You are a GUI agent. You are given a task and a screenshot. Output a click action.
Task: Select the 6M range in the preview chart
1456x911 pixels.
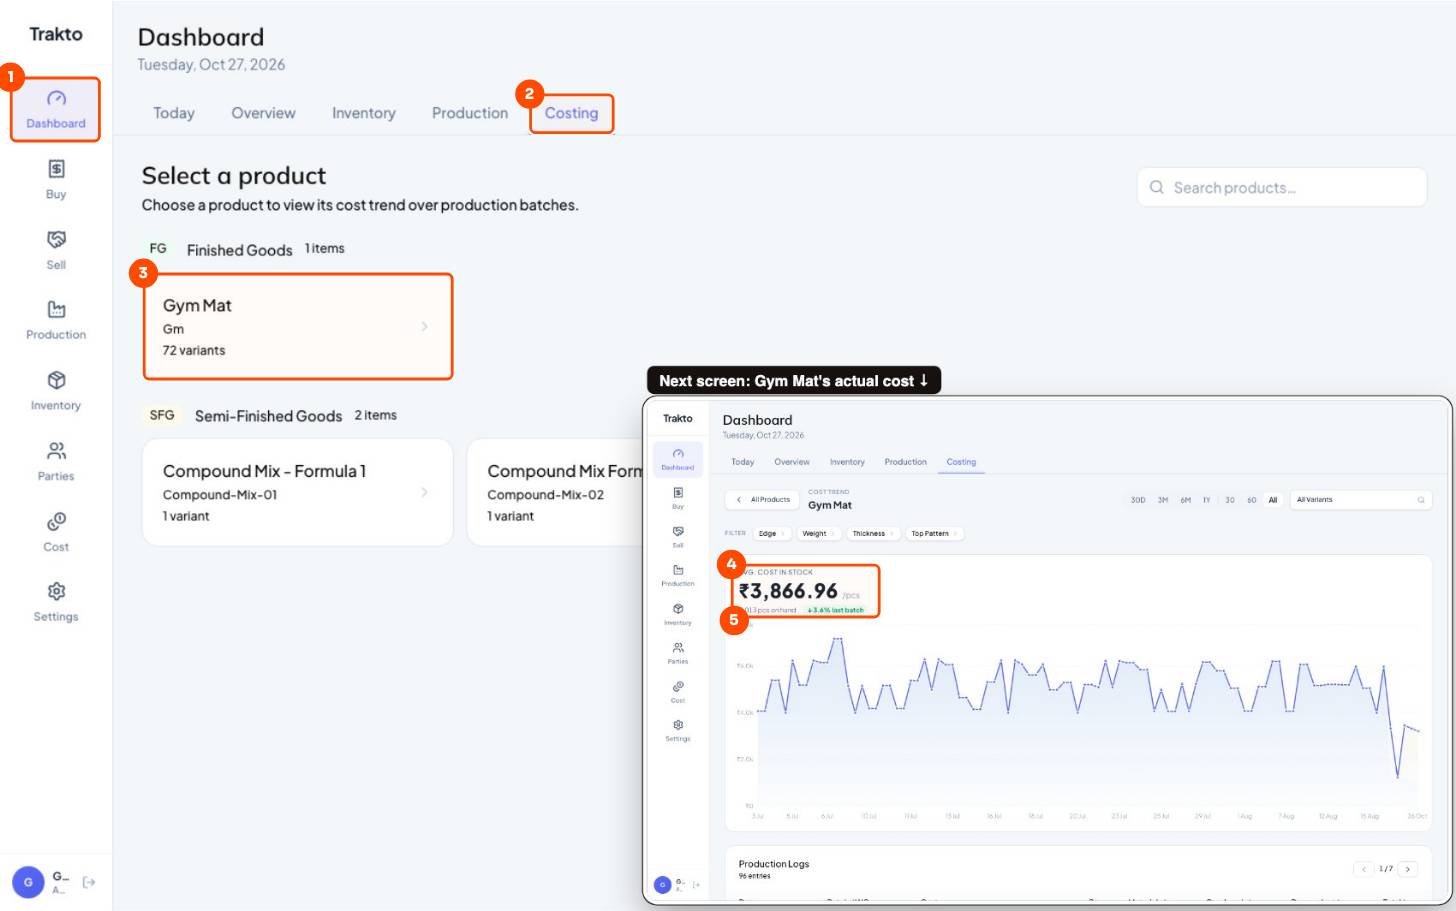click(x=1185, y=500)
